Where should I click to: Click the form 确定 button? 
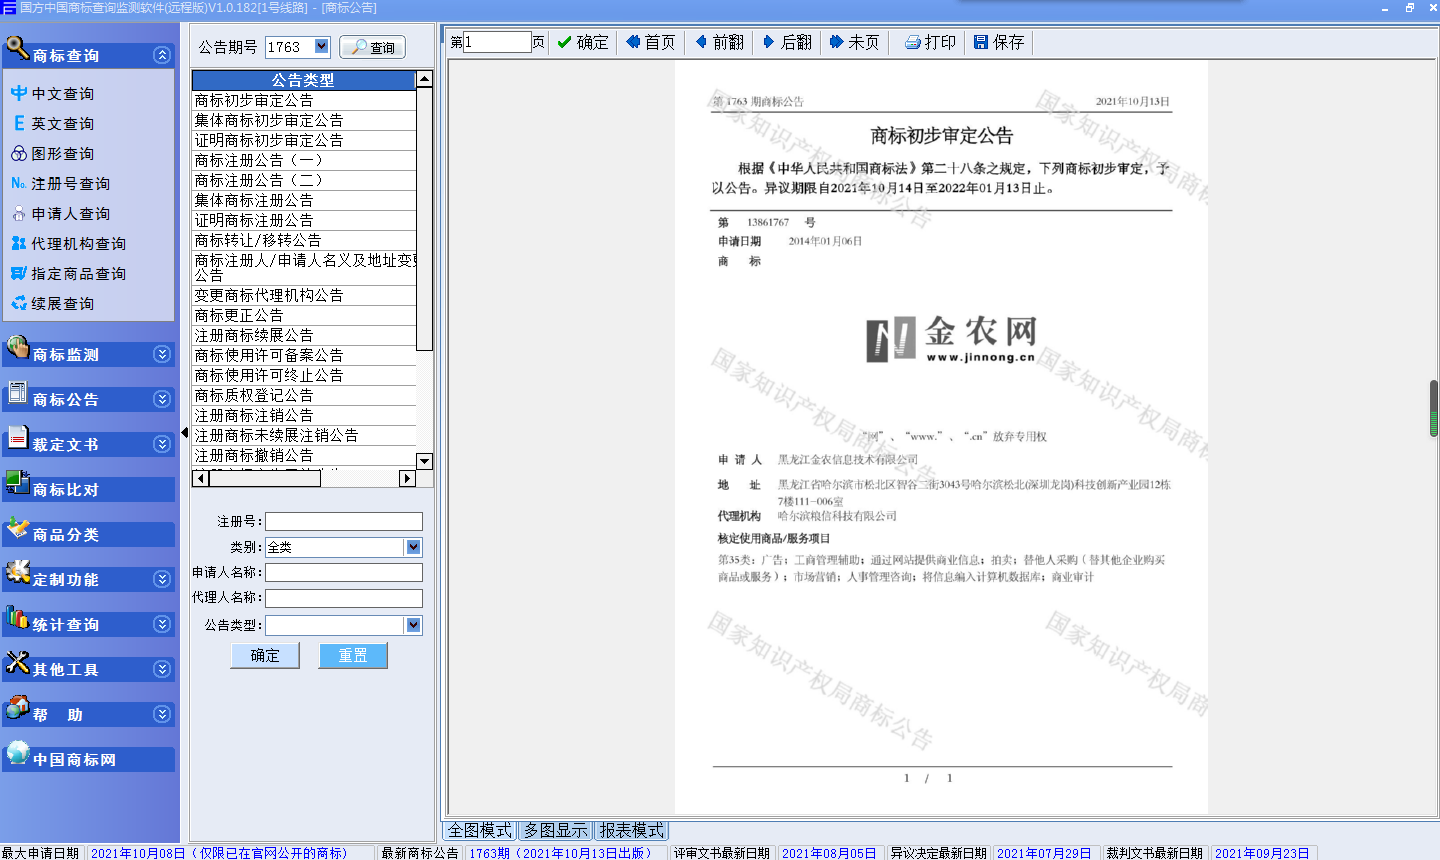coord(265,655)
